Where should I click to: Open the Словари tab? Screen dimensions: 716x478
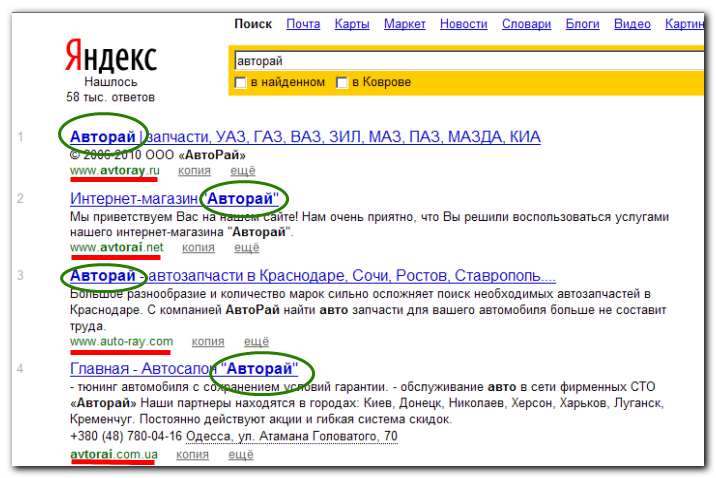(526, 24)
